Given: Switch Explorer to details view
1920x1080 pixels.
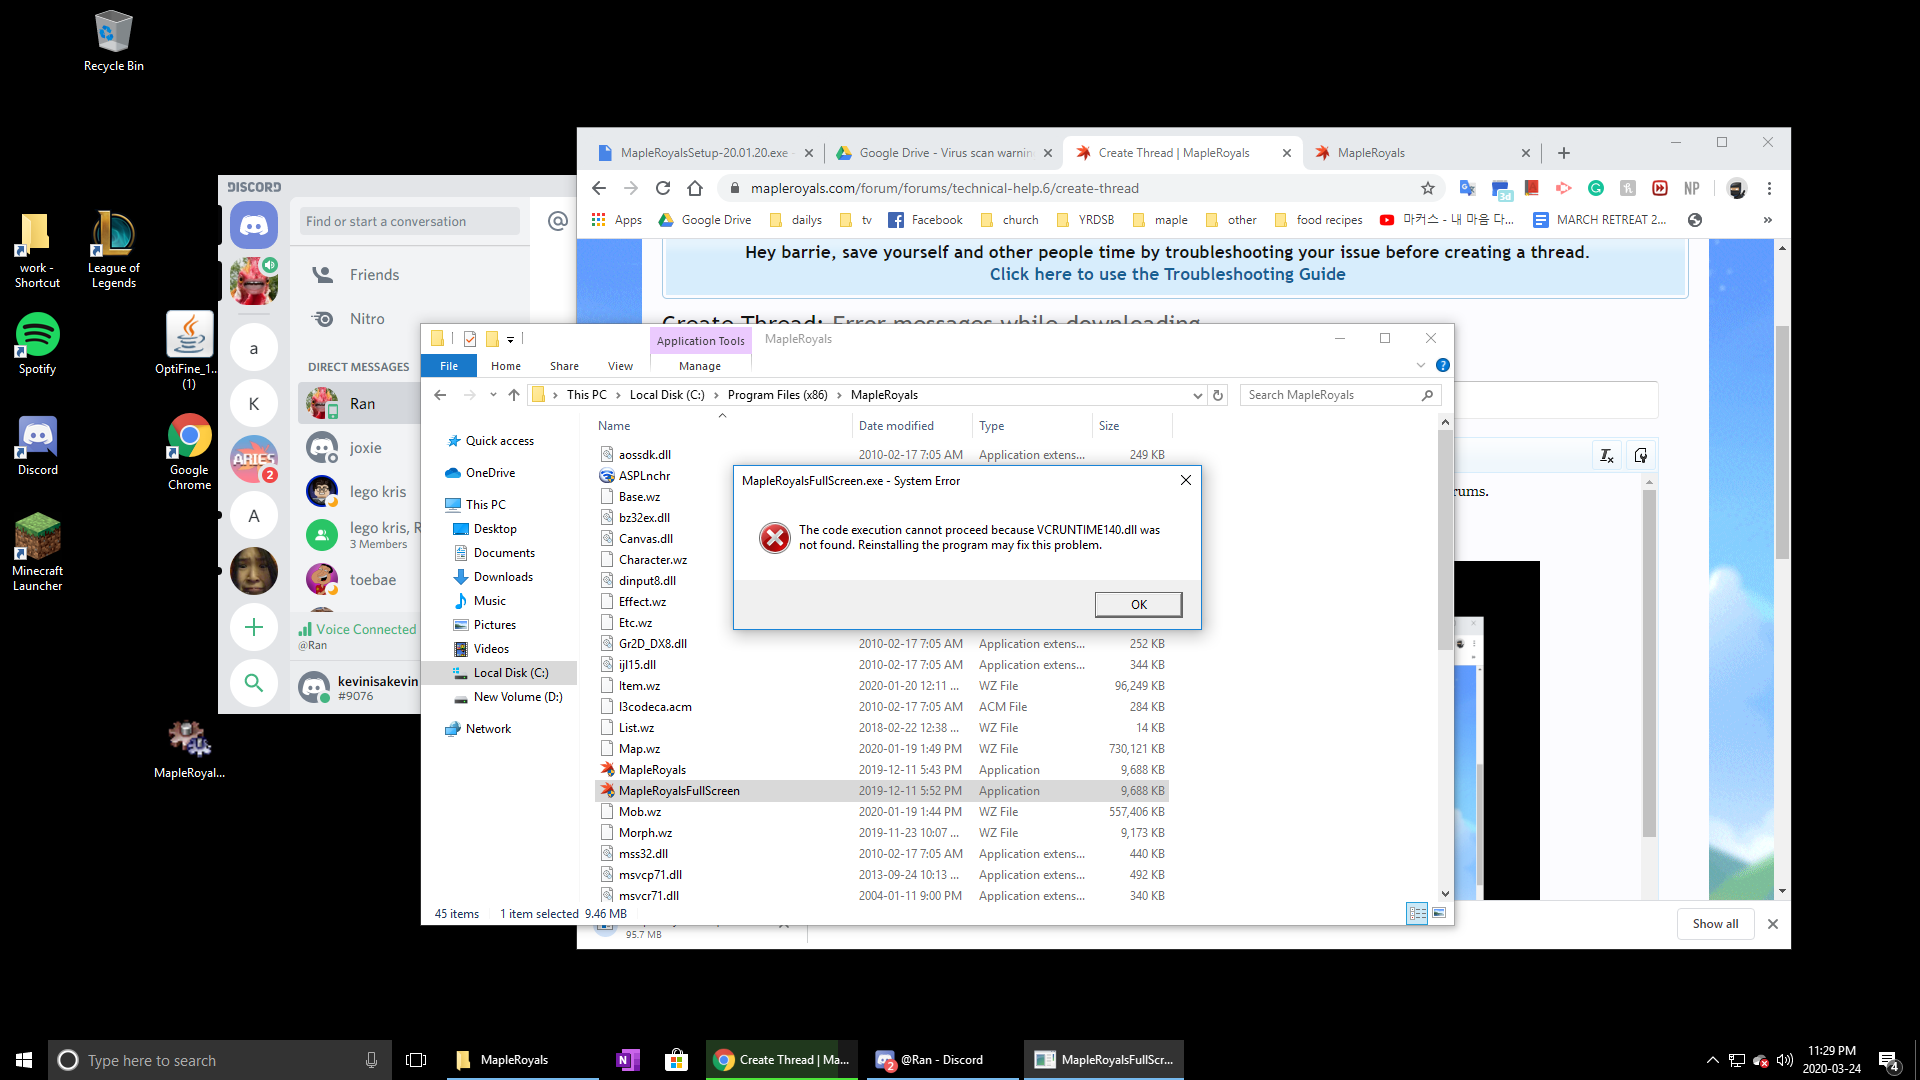Looking at the screenshot, I should (1417, 913).
